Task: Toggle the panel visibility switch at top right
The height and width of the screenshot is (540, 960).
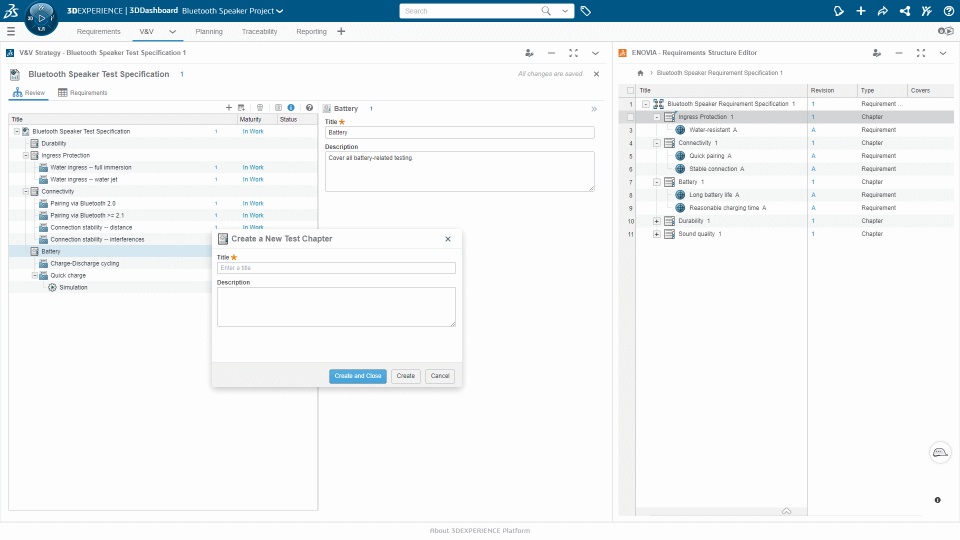Action: [946, 31]
